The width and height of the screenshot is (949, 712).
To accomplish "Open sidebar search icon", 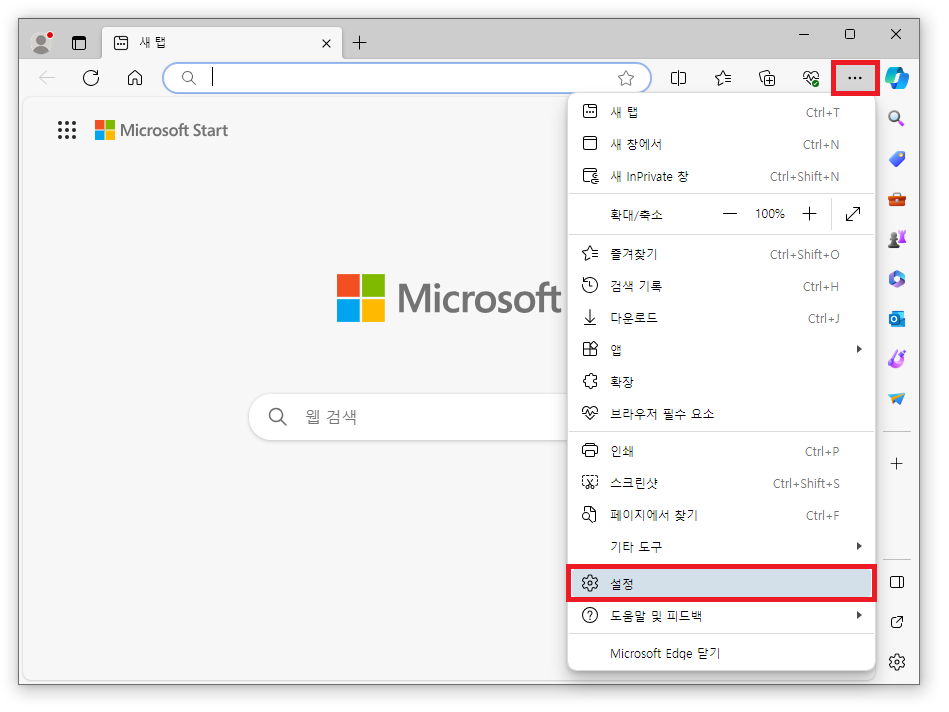I will point(896,119).
